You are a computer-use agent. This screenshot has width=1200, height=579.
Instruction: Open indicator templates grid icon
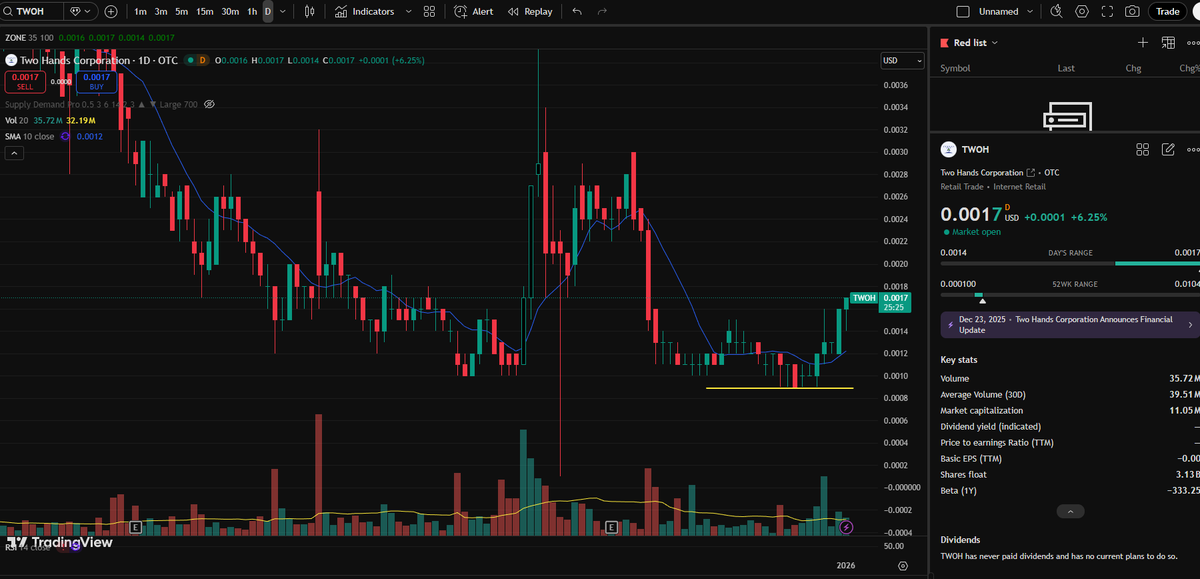click(x=429, y=12)
